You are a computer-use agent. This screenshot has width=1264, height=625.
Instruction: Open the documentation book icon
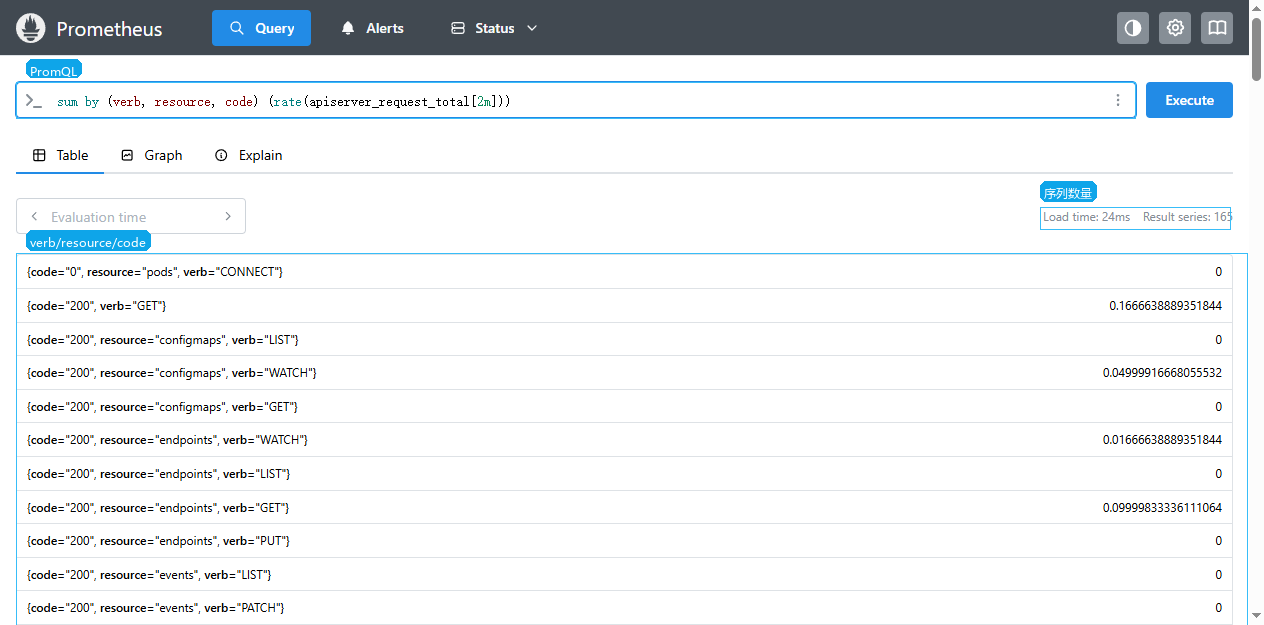pyautogui.click(x=1217, y=28)
